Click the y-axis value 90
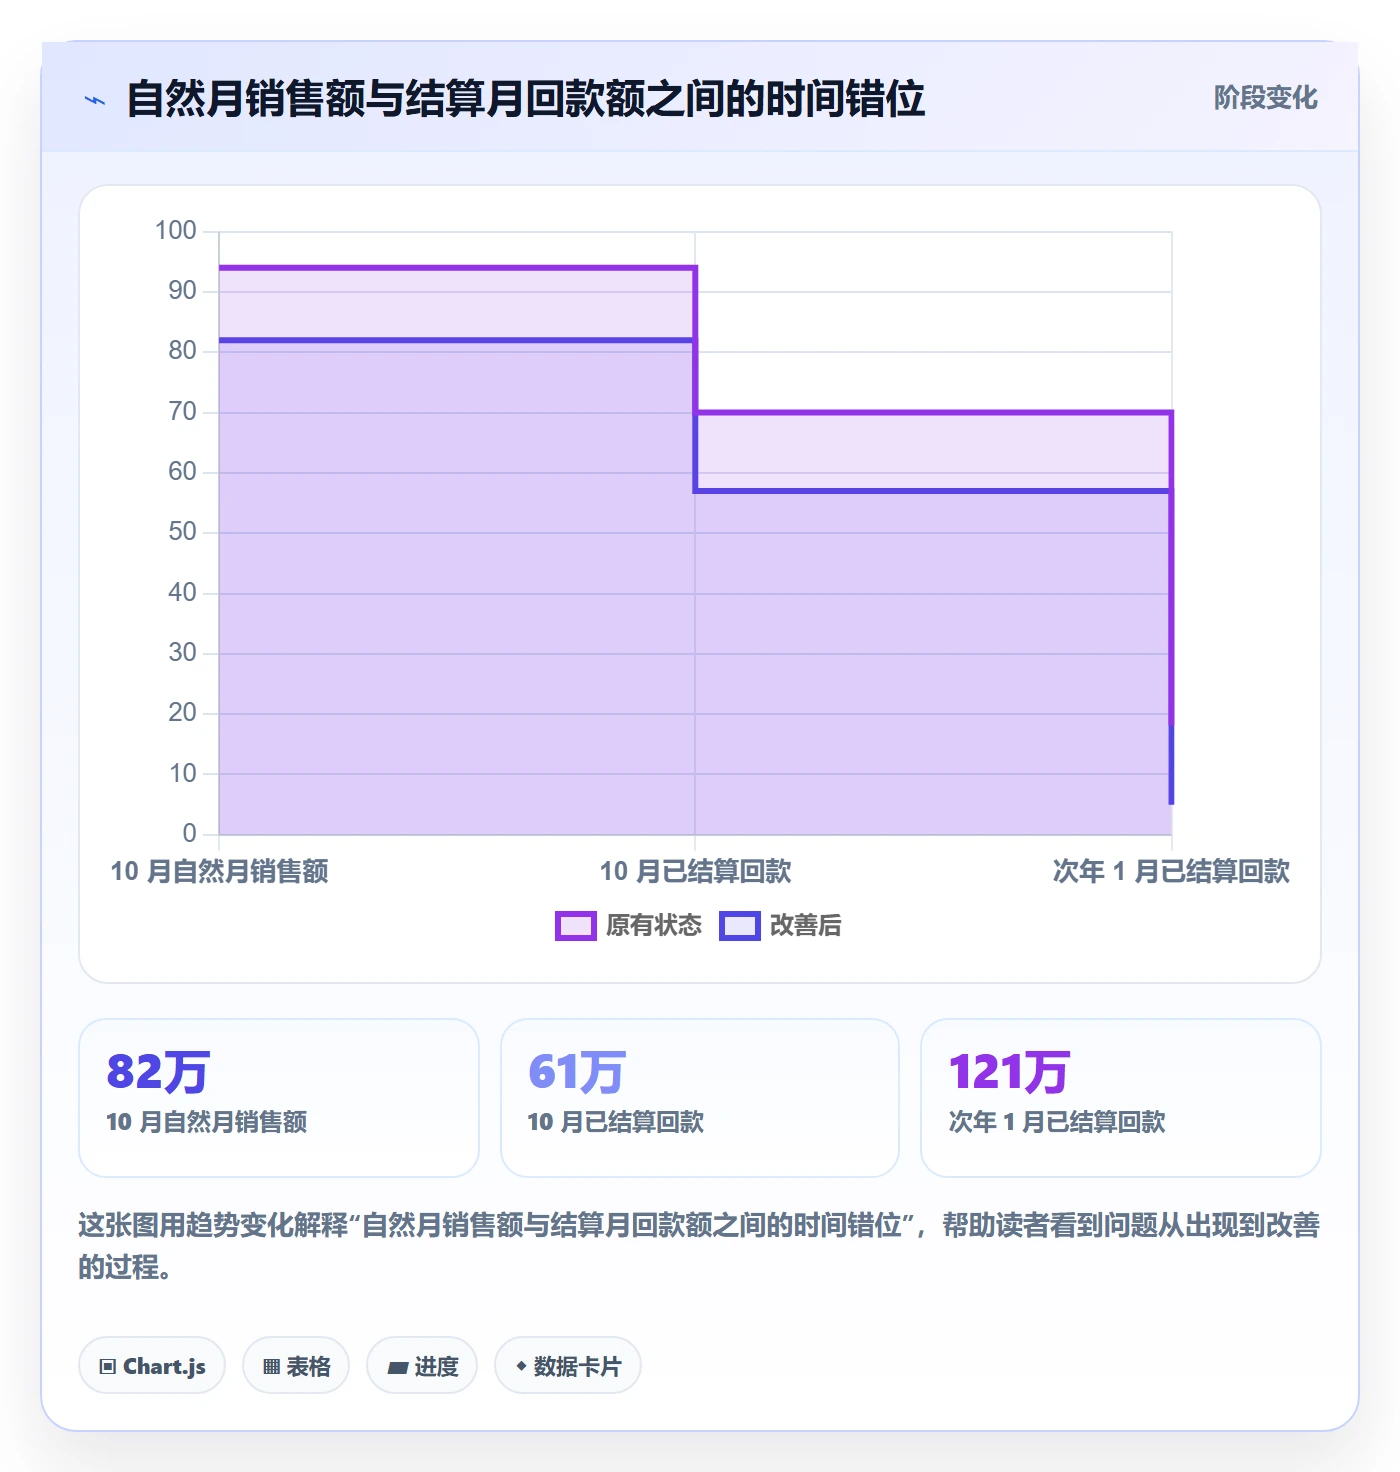The width and height of the screenshot is (1400, 1472). point(183,291)
